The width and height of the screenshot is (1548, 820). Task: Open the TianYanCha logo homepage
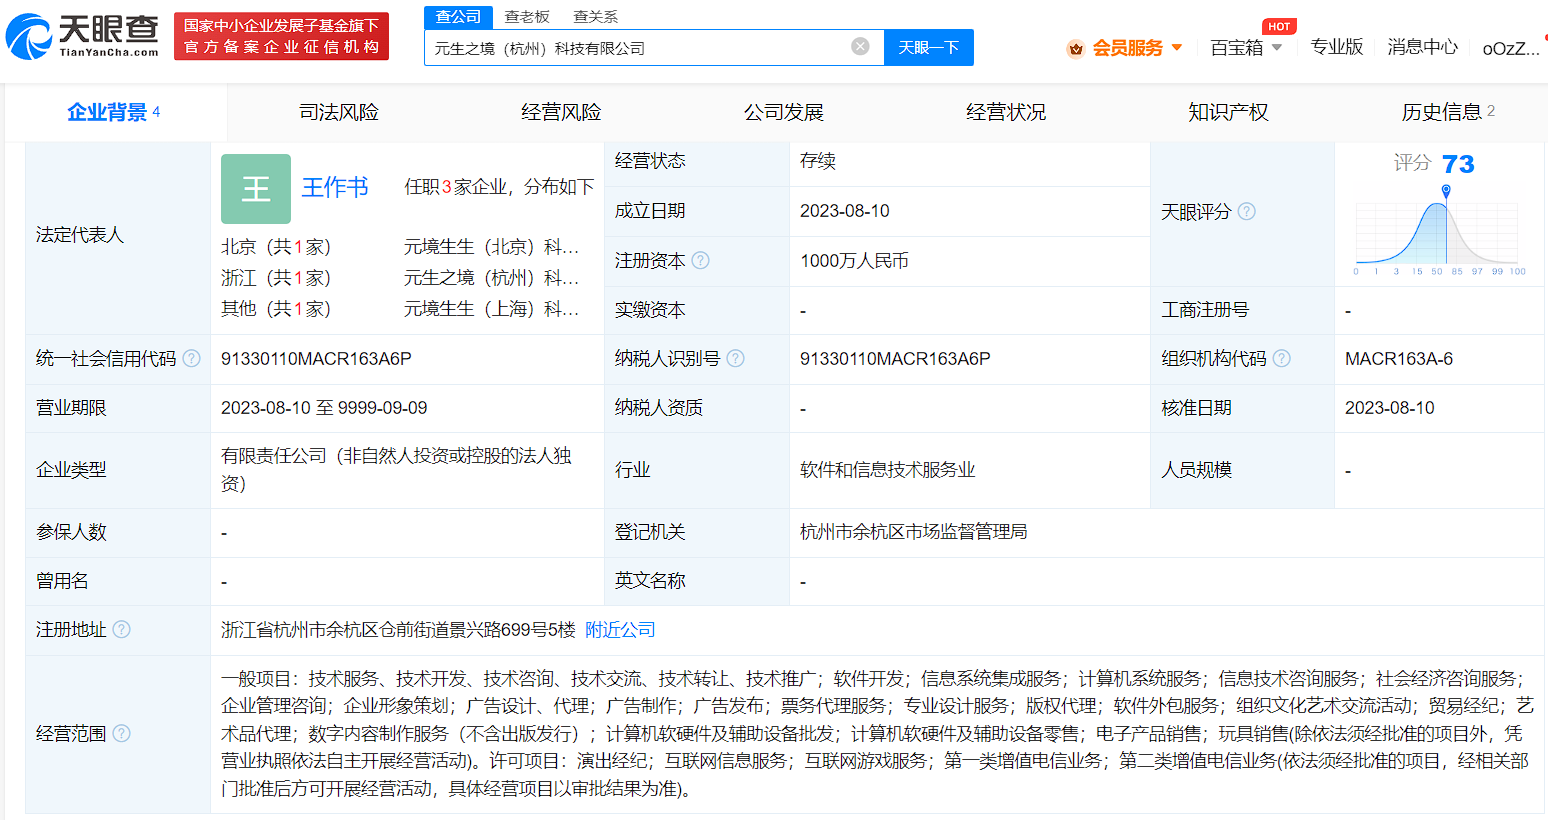82,36
